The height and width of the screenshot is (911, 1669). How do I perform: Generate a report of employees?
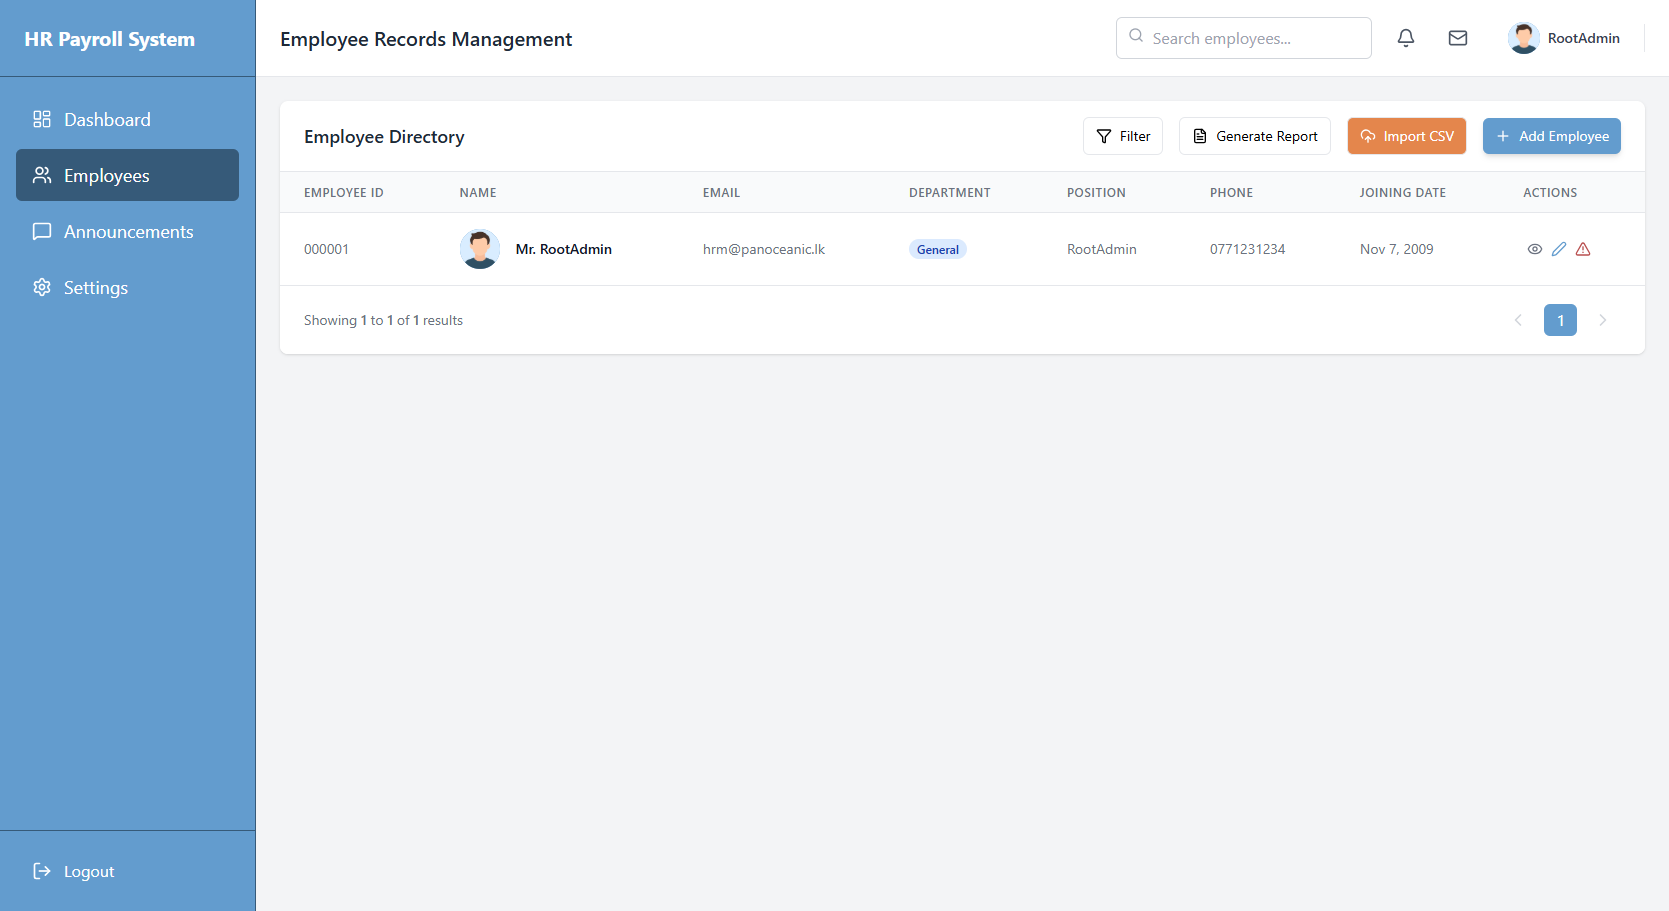pyautogui.click(x=1254, y=136)
